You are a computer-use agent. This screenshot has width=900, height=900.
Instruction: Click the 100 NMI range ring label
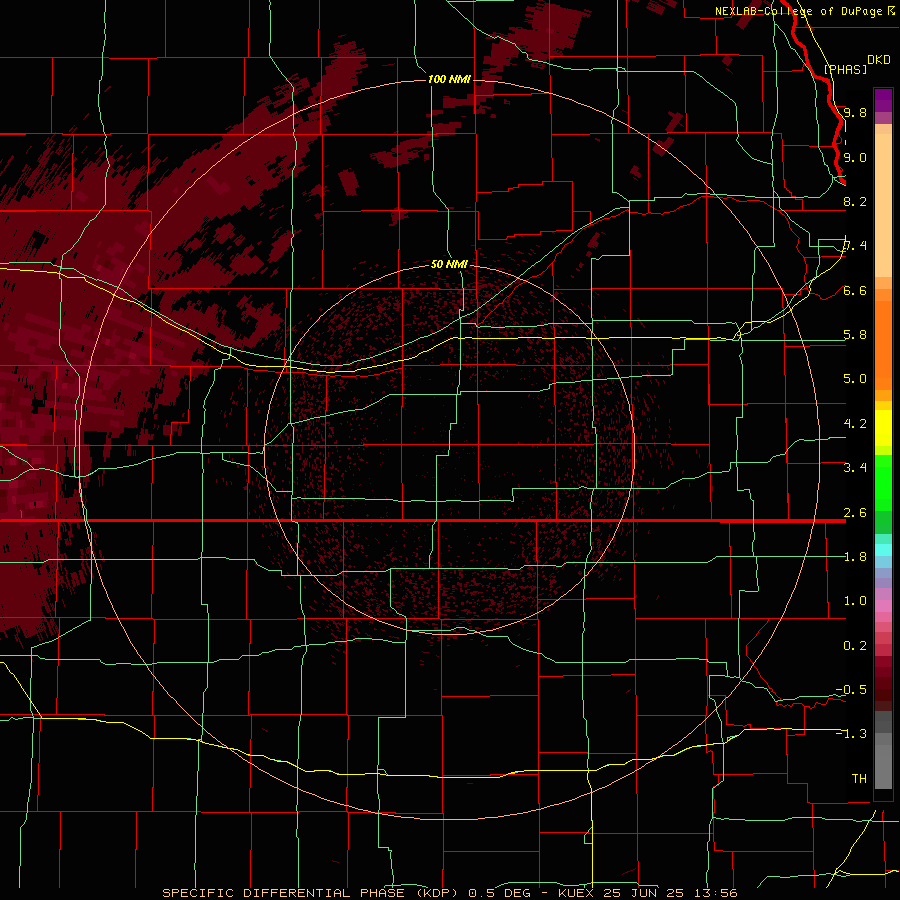449,79
